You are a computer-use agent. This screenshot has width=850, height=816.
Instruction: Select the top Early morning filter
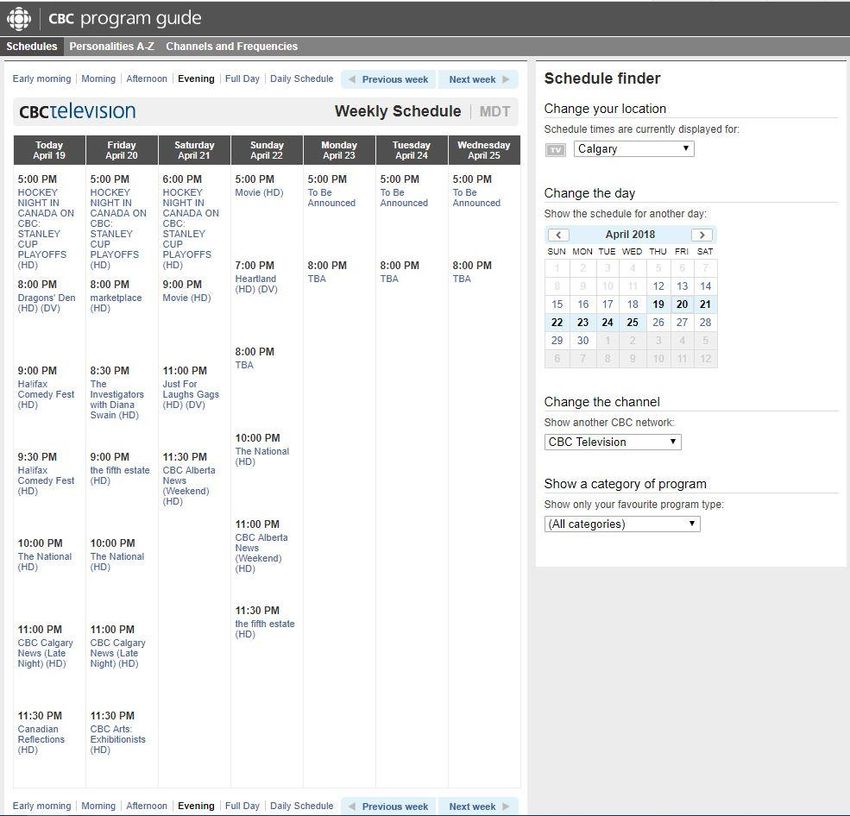(42, 79)
